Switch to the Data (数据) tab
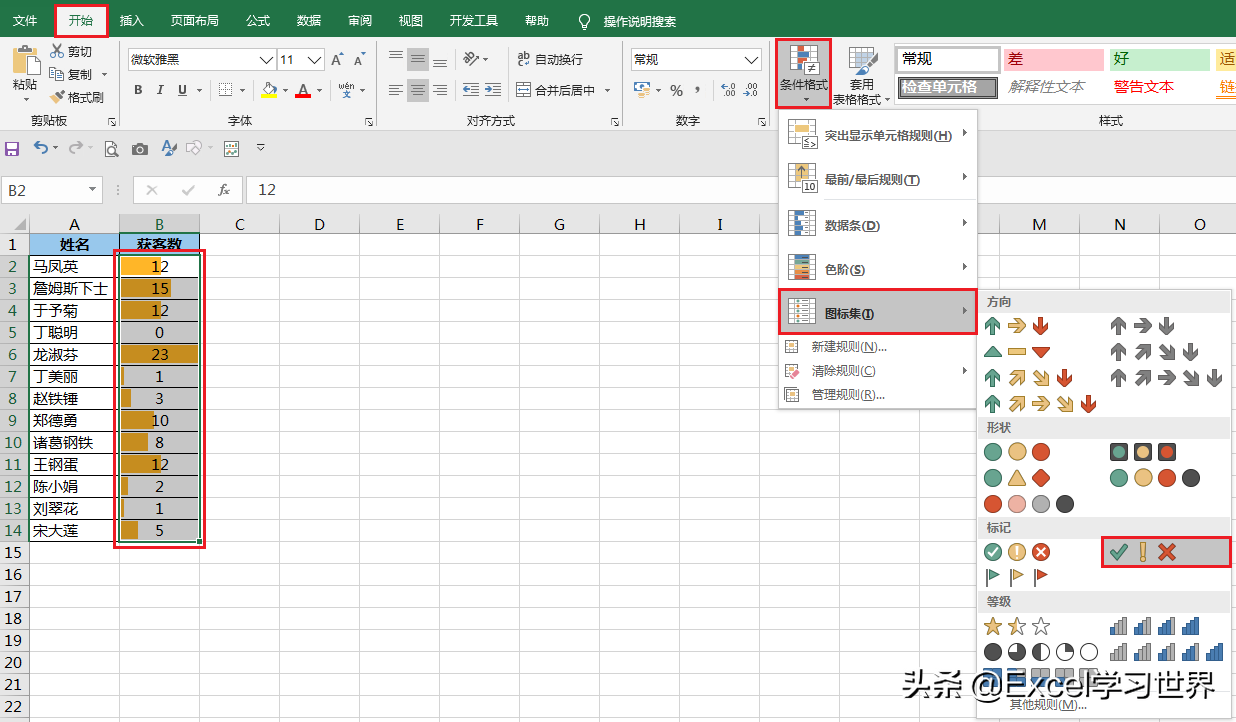The image size is (1236, 722). click(309, 20)
